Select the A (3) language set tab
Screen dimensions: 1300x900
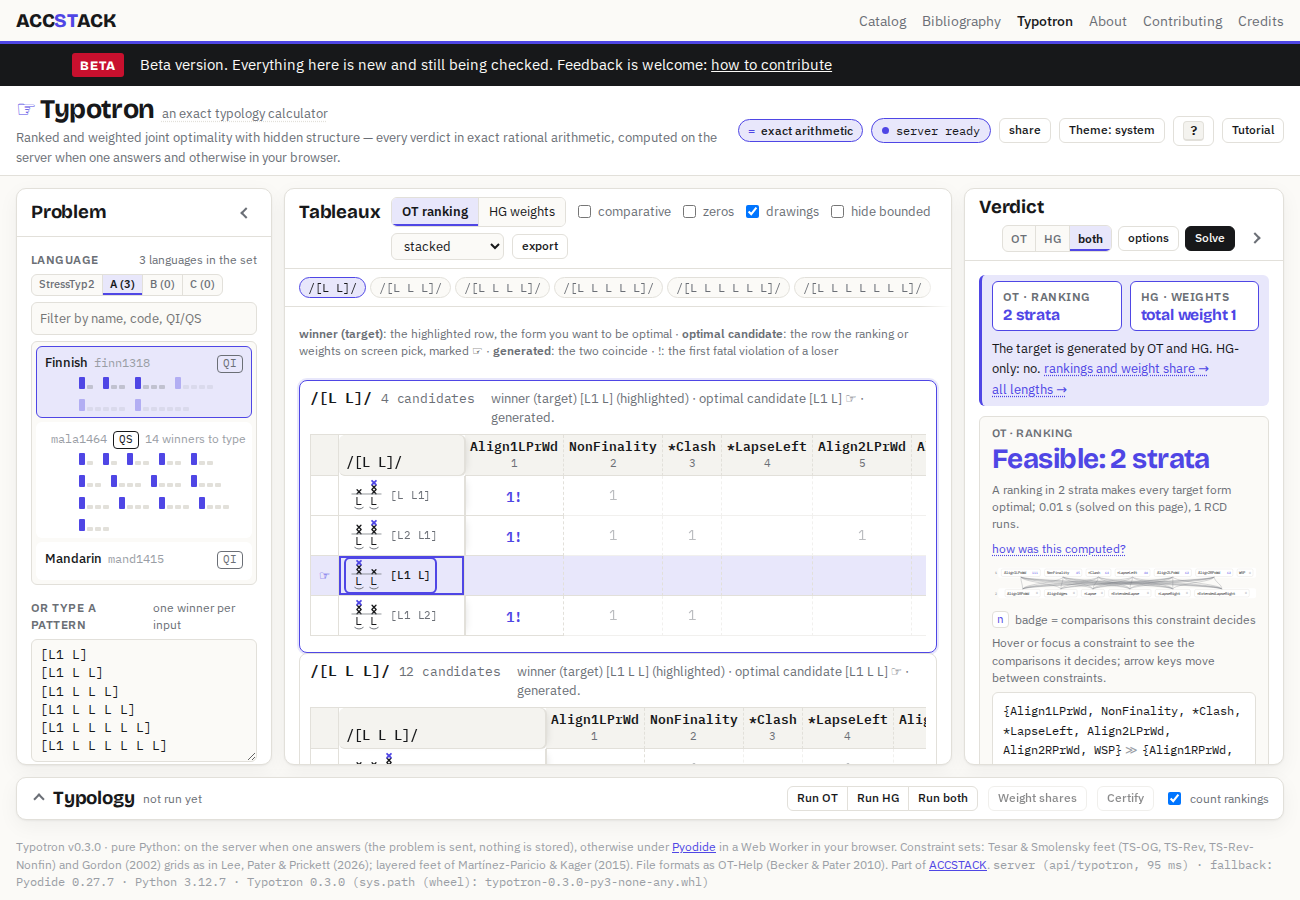pos(123,284)
